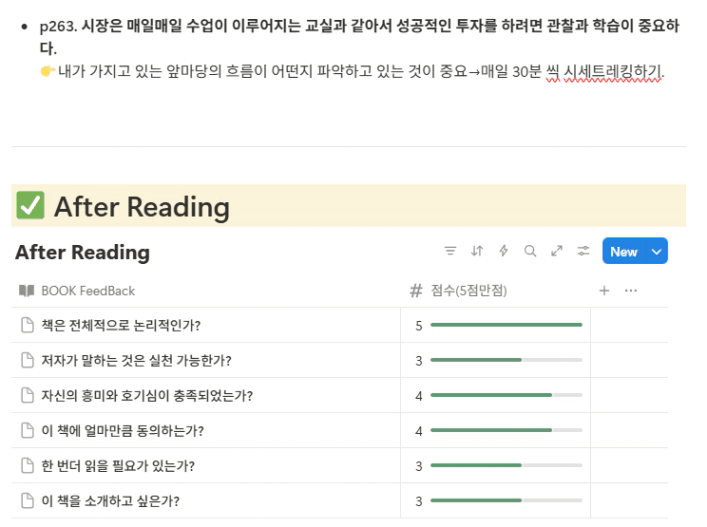
Task: Open database as full page icon
Action: pyautogui.click(x=557, y=251)
